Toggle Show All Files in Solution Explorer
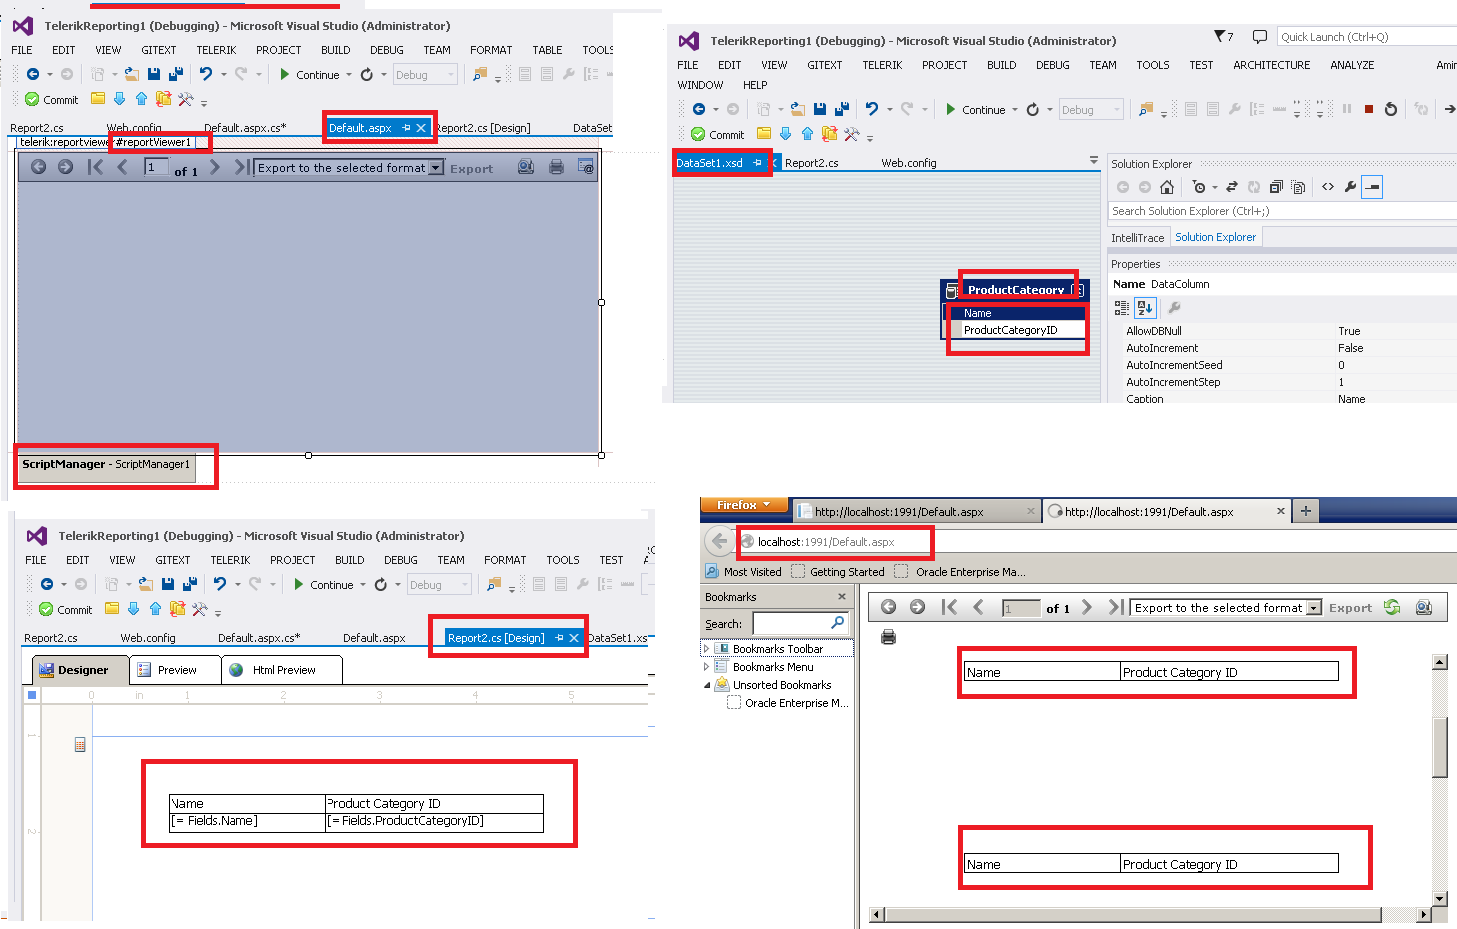Image resolution: width=1457 pixels, height=929 pixels. [1298, 187]
